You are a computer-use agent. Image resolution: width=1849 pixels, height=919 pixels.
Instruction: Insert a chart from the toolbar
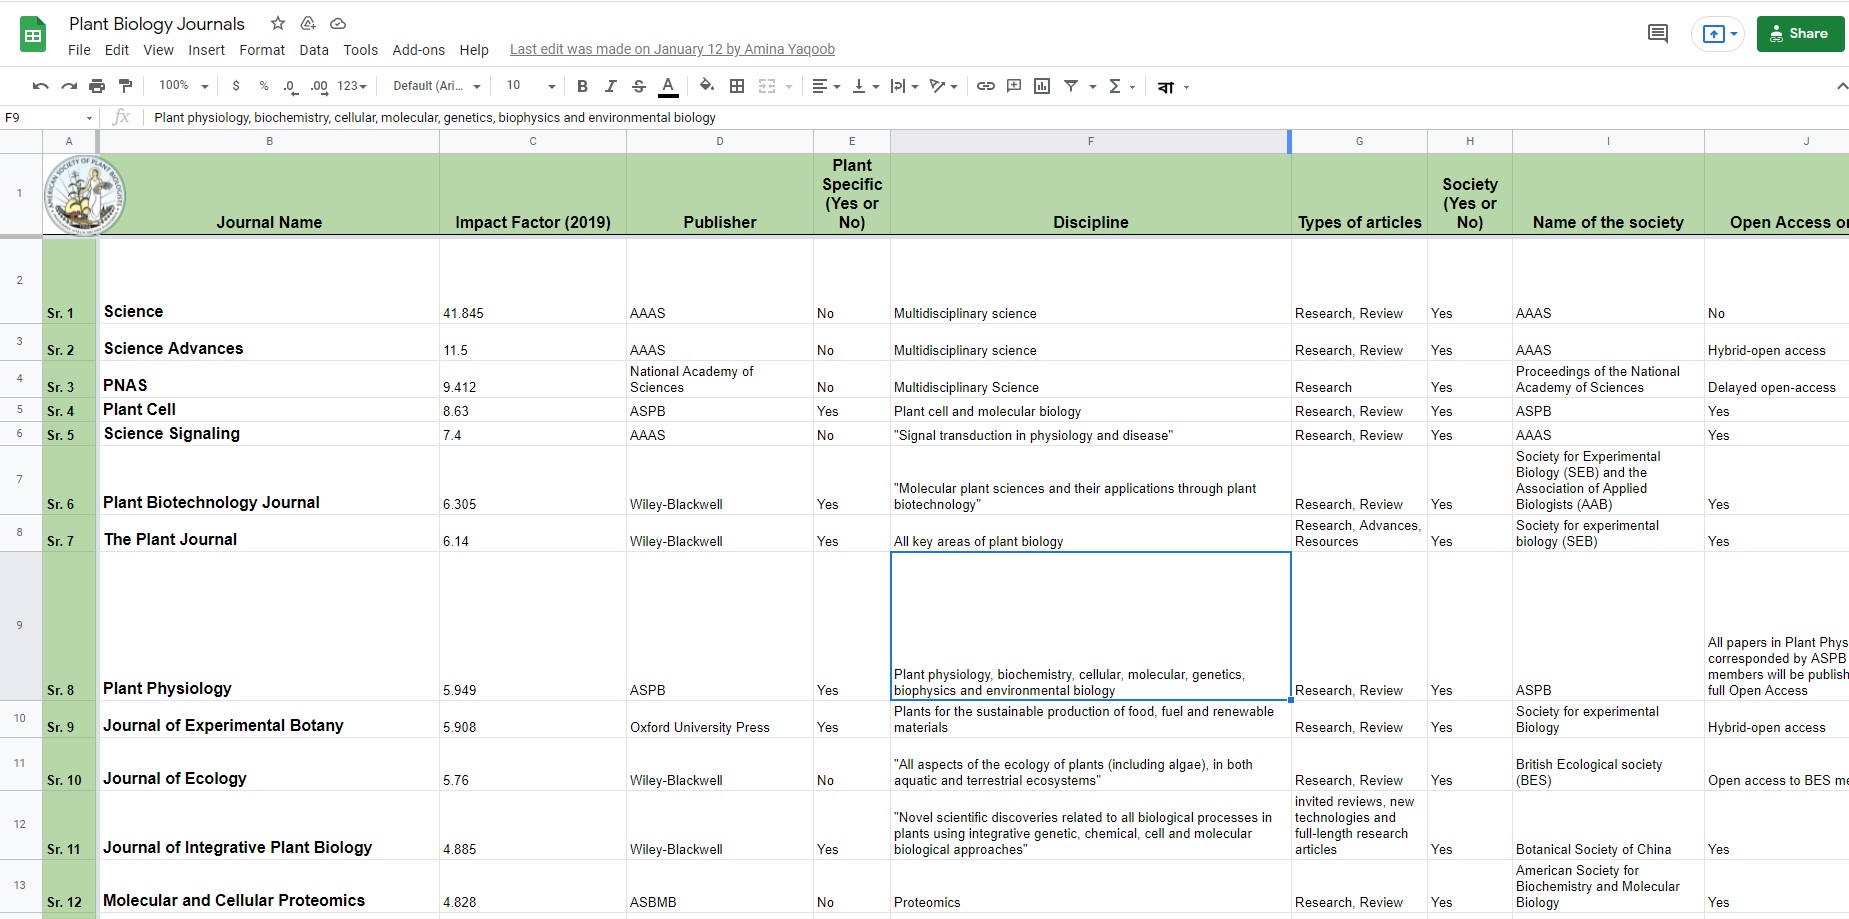[1042, 86]
